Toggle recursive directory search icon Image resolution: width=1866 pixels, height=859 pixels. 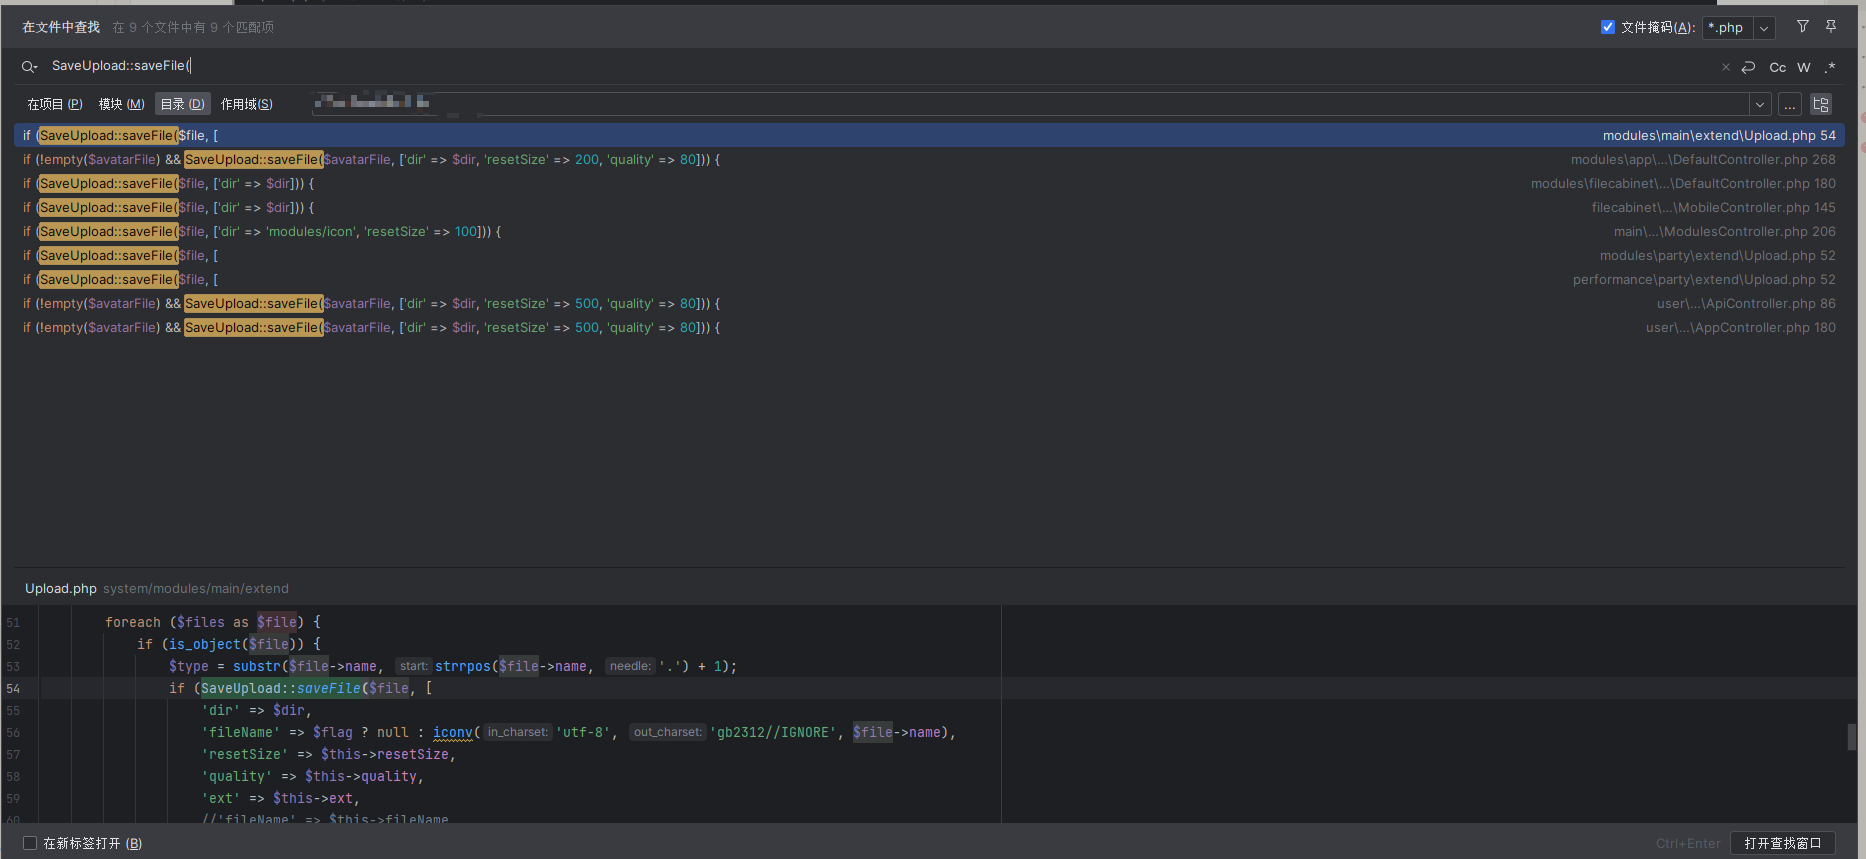coord(1821,104)
